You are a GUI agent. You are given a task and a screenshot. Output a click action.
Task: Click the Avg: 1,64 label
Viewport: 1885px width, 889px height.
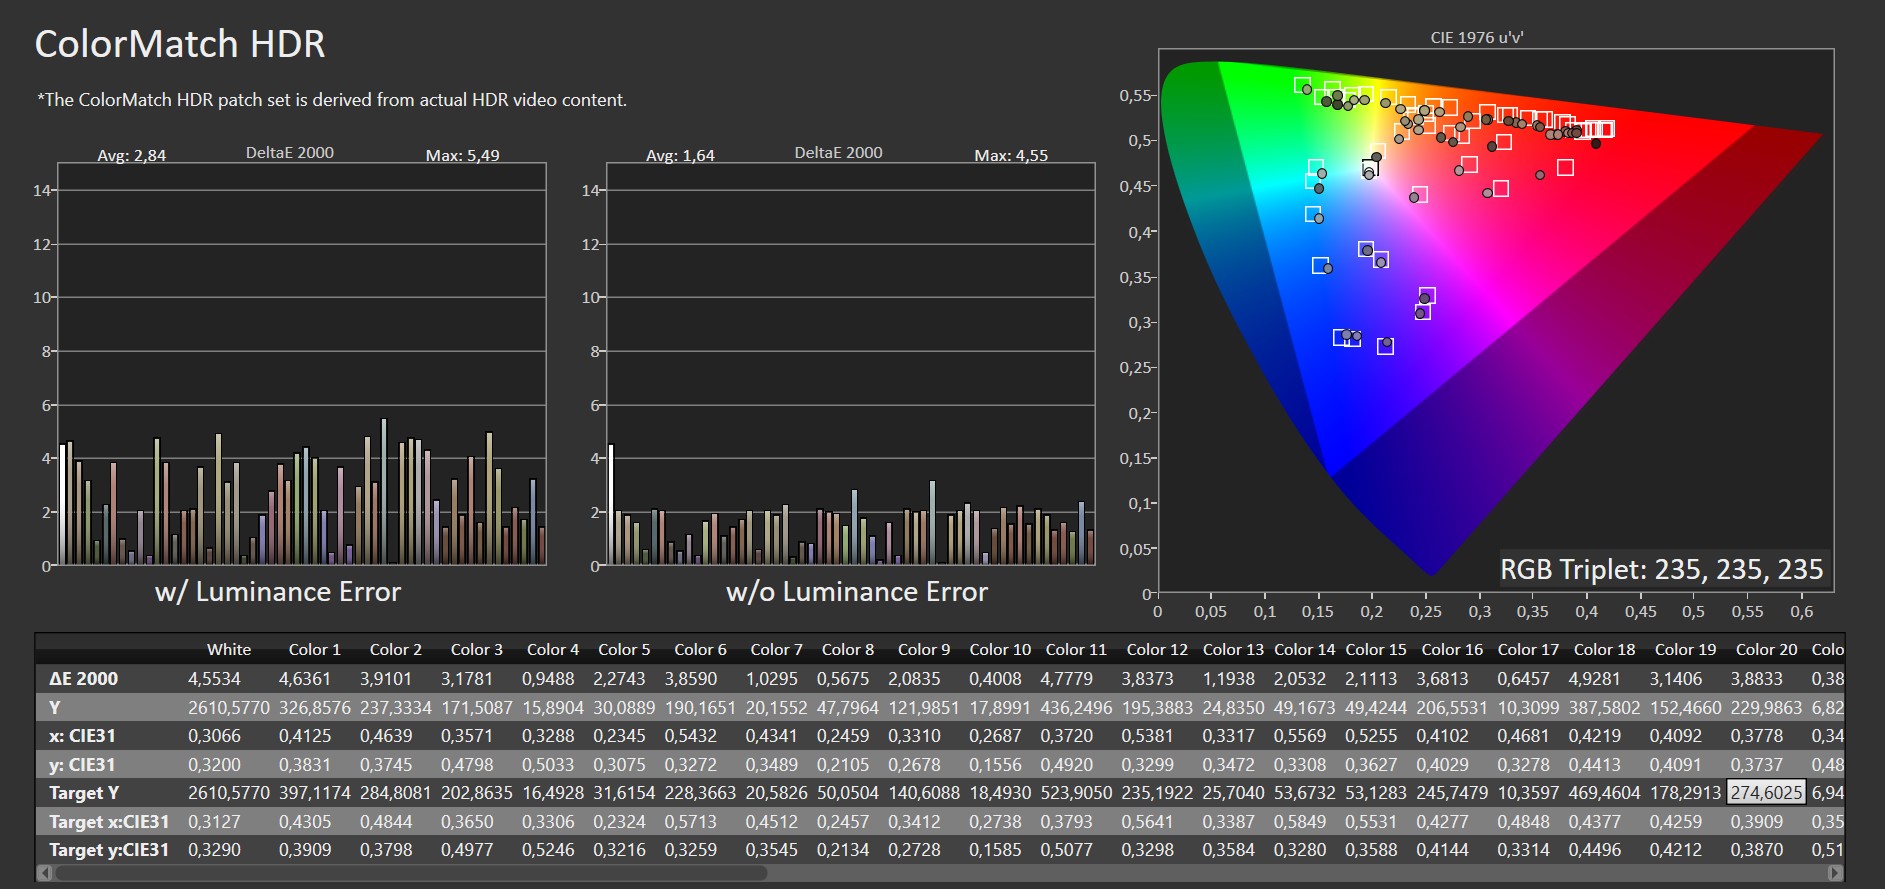(x=680, y=155)
